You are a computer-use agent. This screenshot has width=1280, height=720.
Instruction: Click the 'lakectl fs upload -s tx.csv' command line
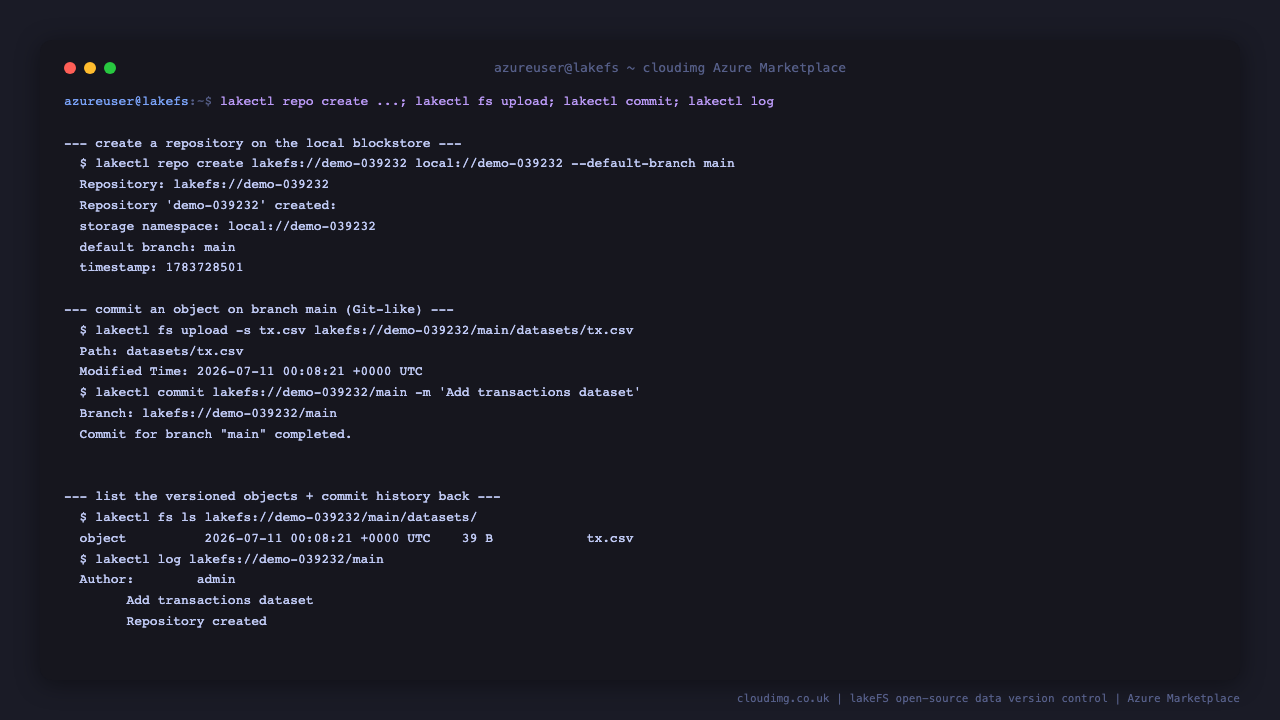[x=357, y=330]
